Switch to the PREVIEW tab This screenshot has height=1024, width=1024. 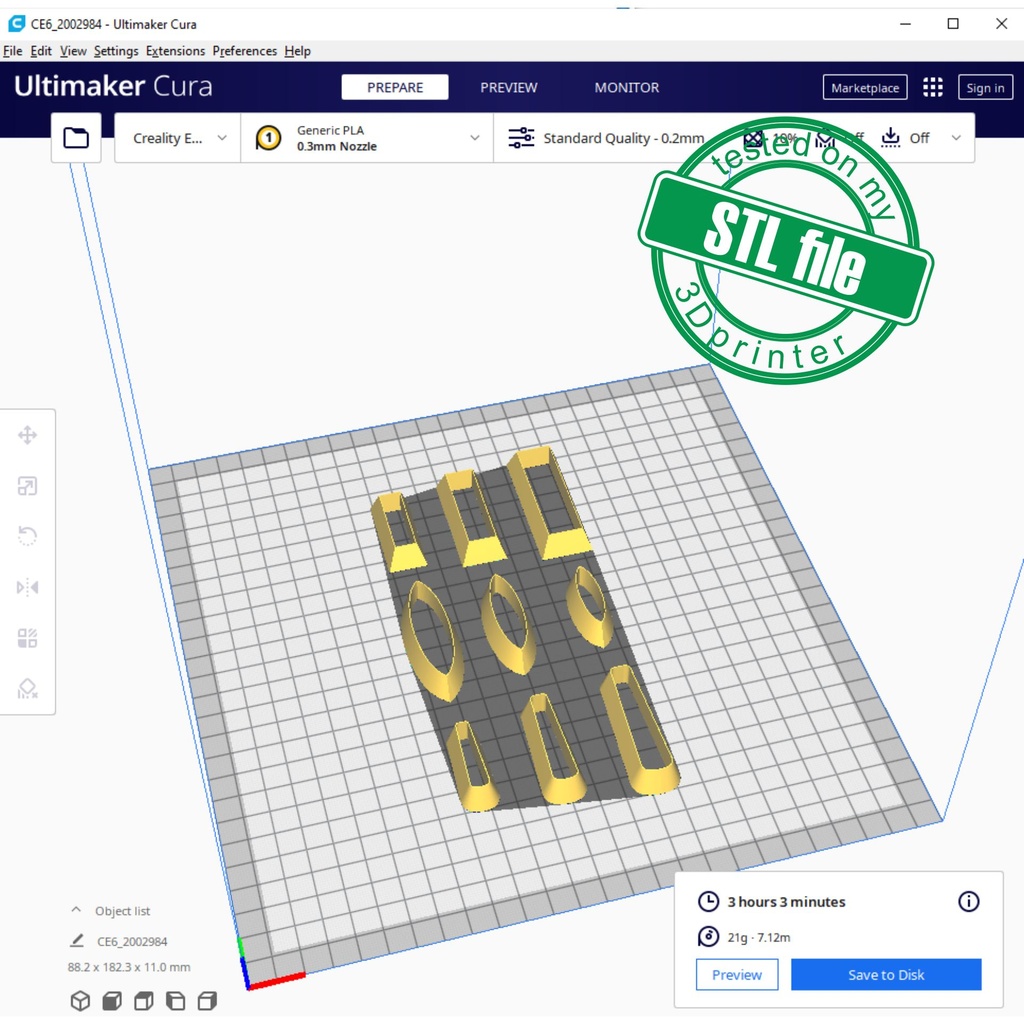point(508,88)
